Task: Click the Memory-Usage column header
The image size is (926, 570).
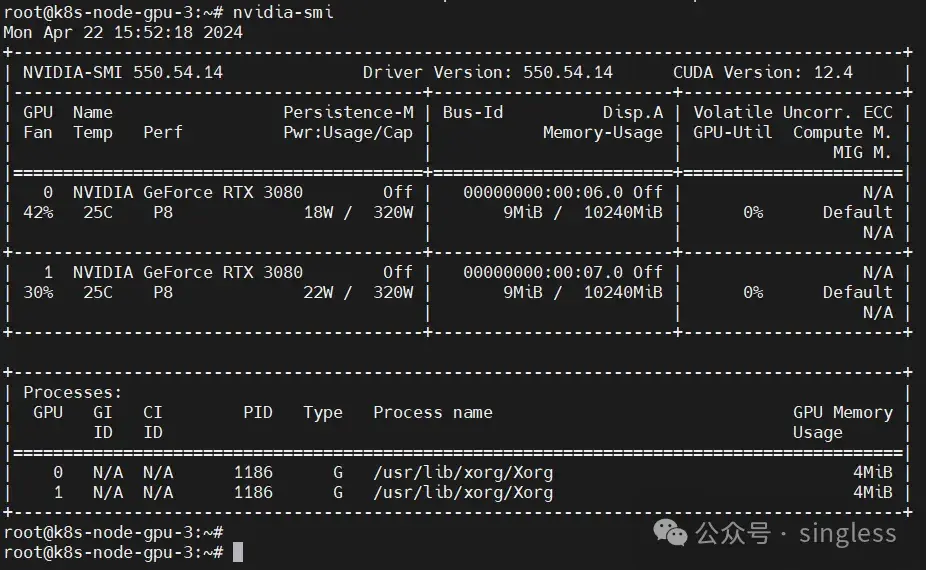Action: point(603,133)
